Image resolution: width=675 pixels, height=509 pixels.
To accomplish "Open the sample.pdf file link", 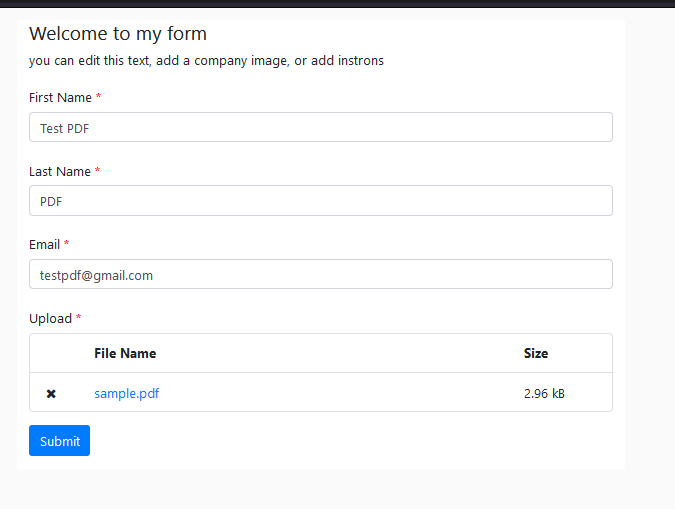I will pos(126,393).
